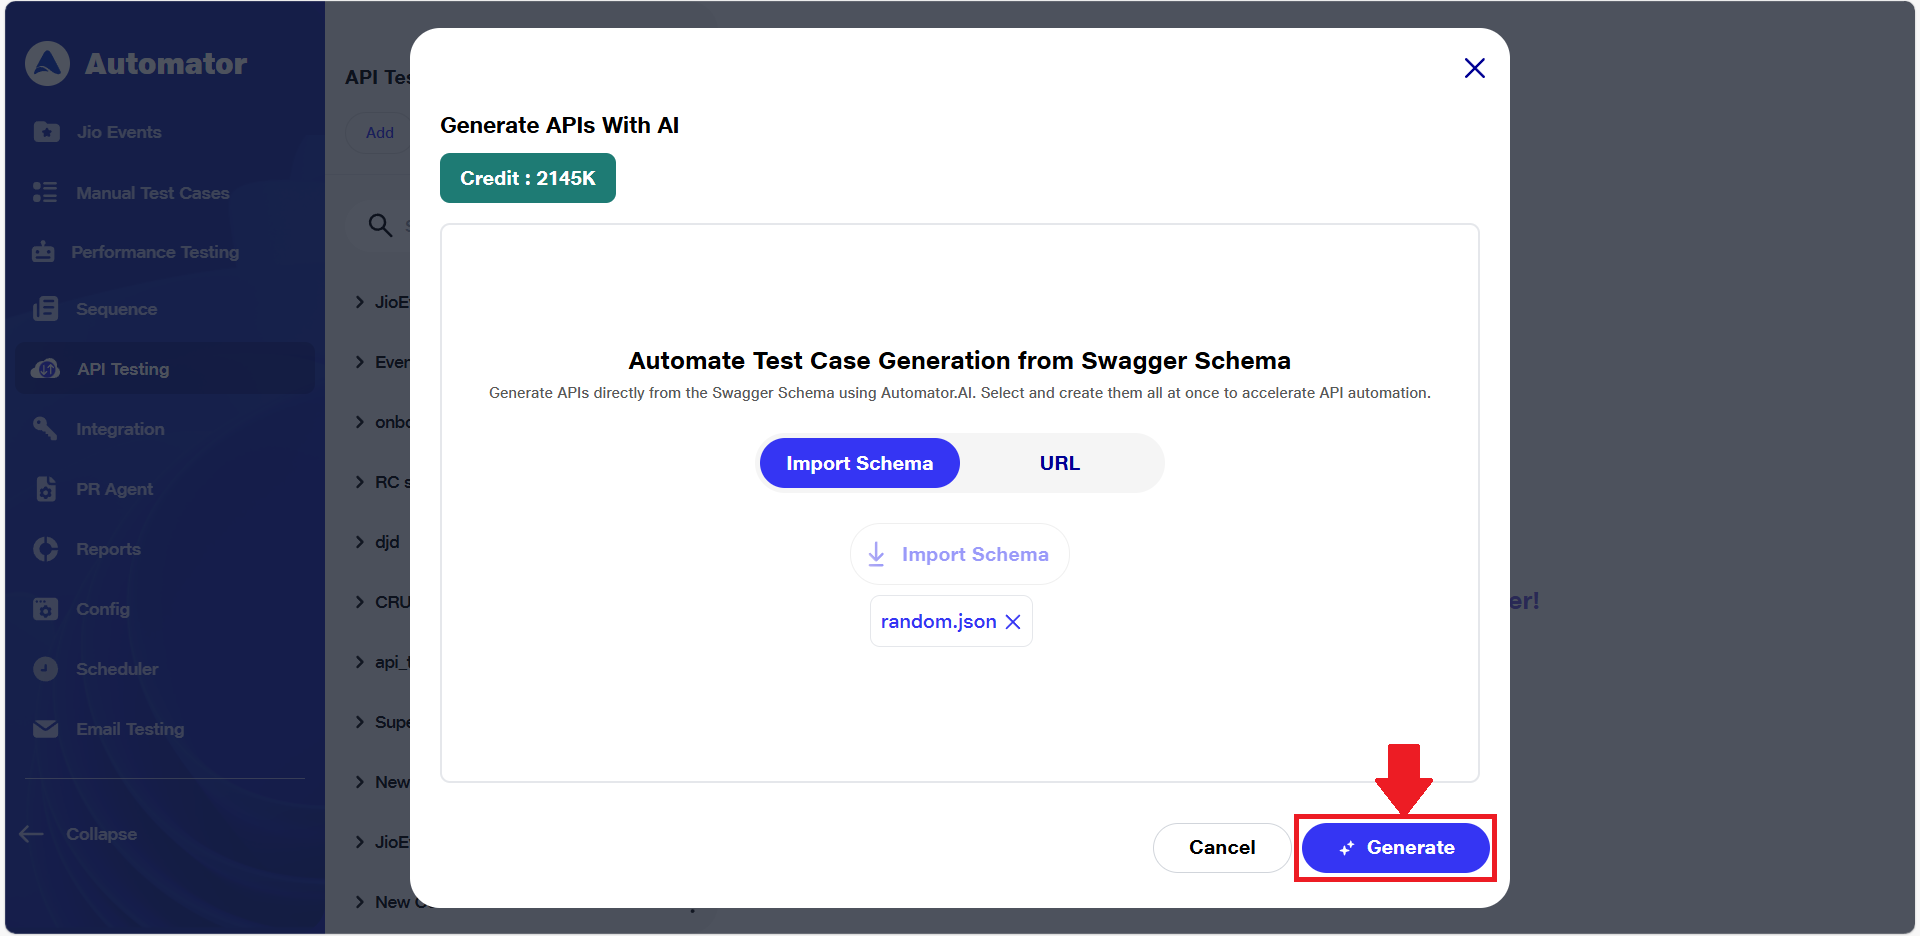Cancel the API generation dialog

pyautogui.click(x=1221, y=848)
